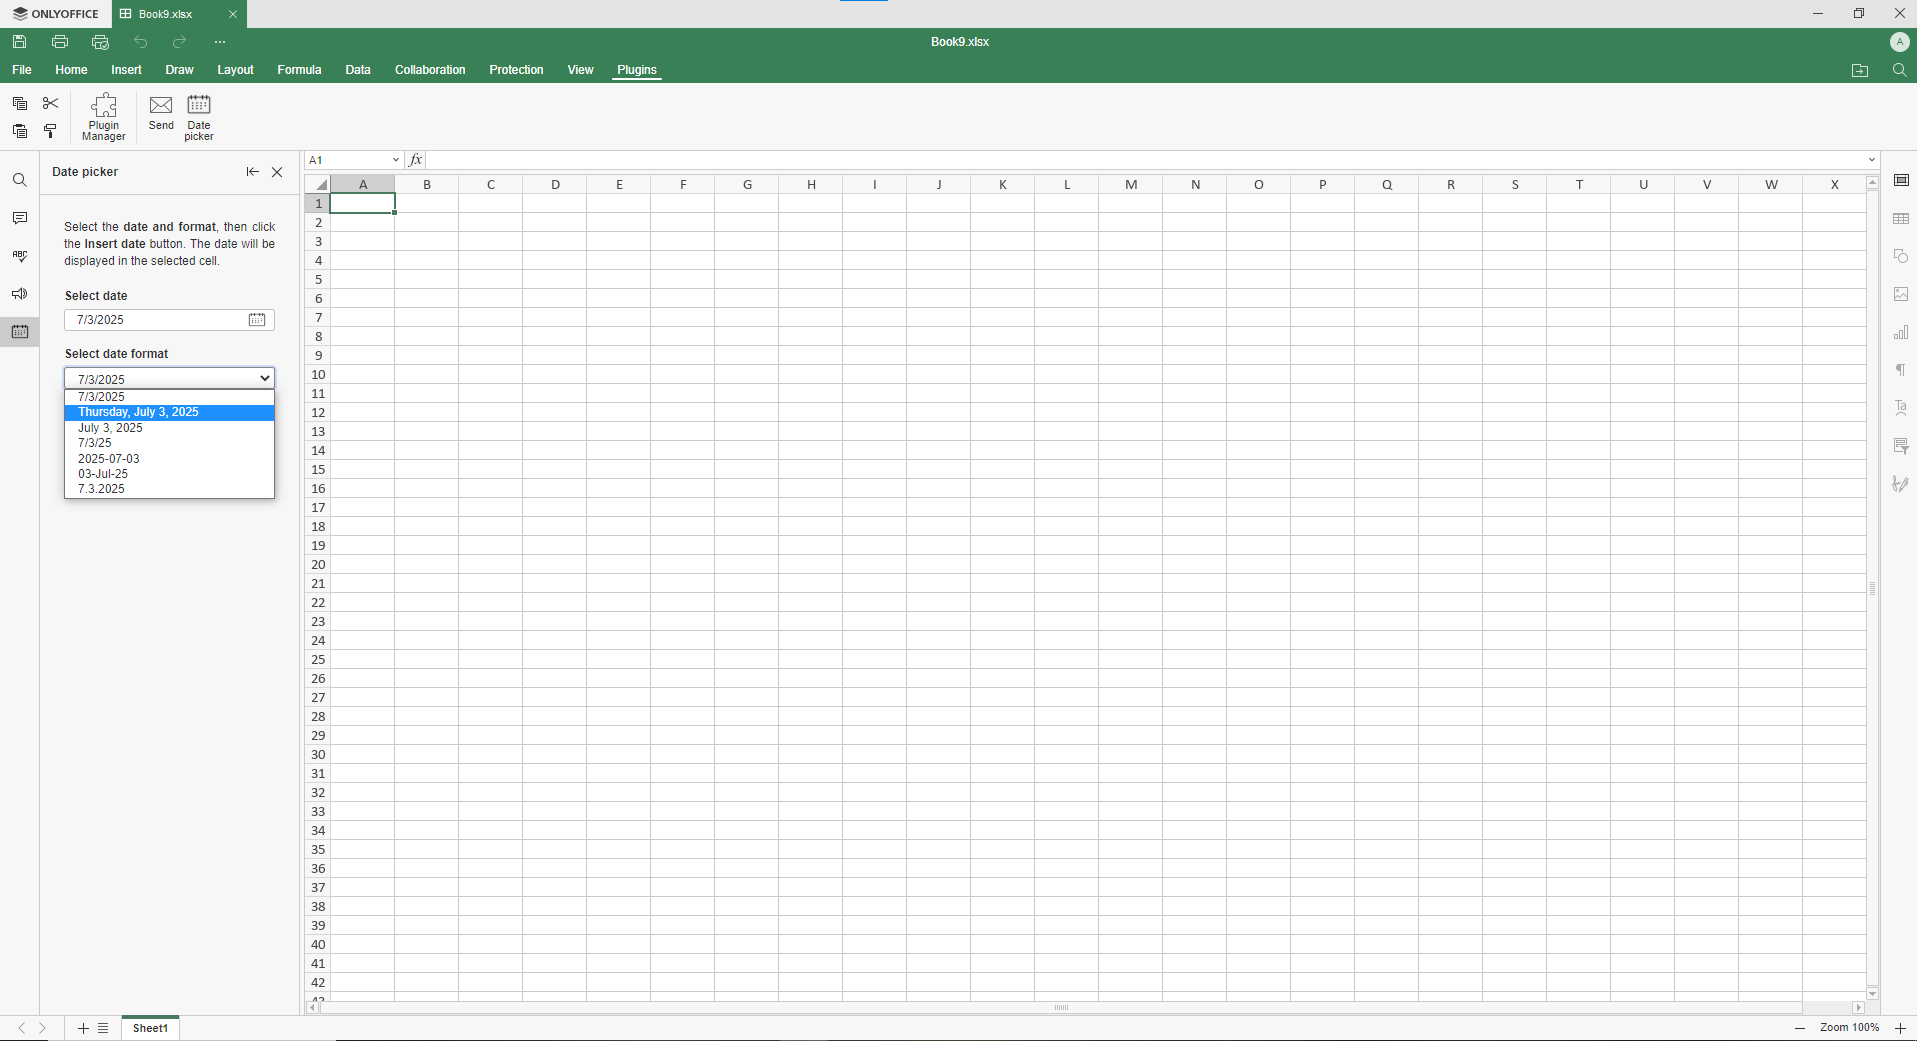Open shape settings panel on the right
This screenshot has height=1041, width=1917.
1902,256
